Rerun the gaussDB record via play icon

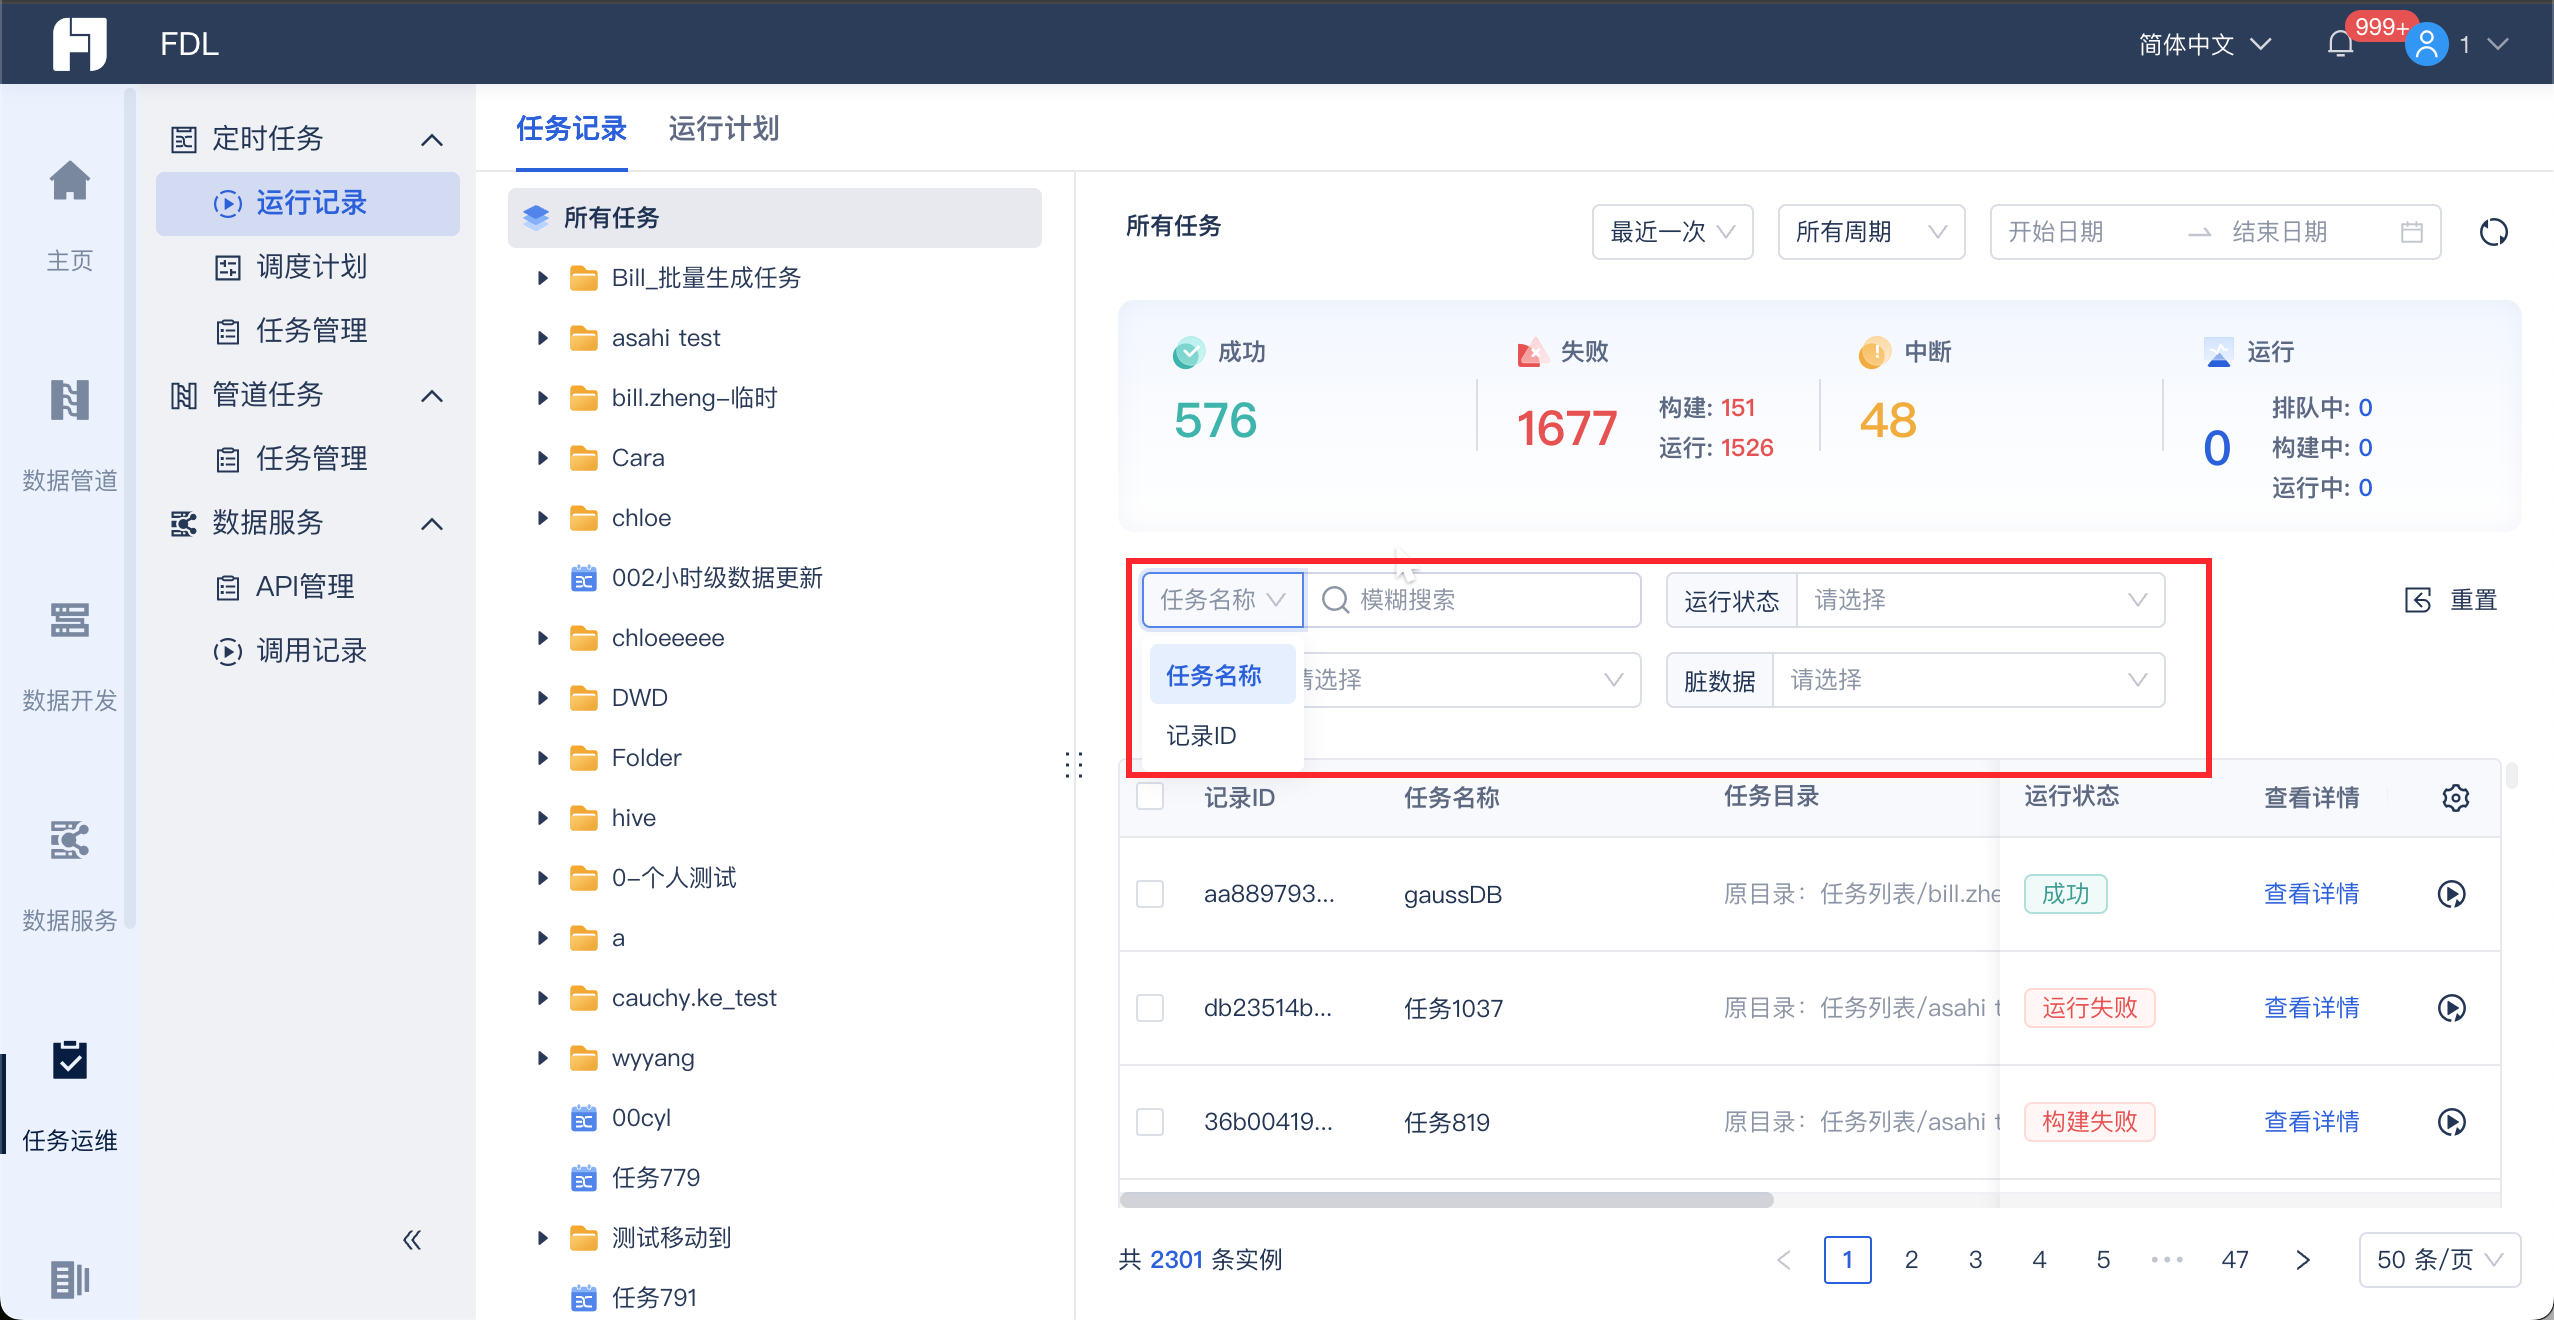click(2451, 894)
